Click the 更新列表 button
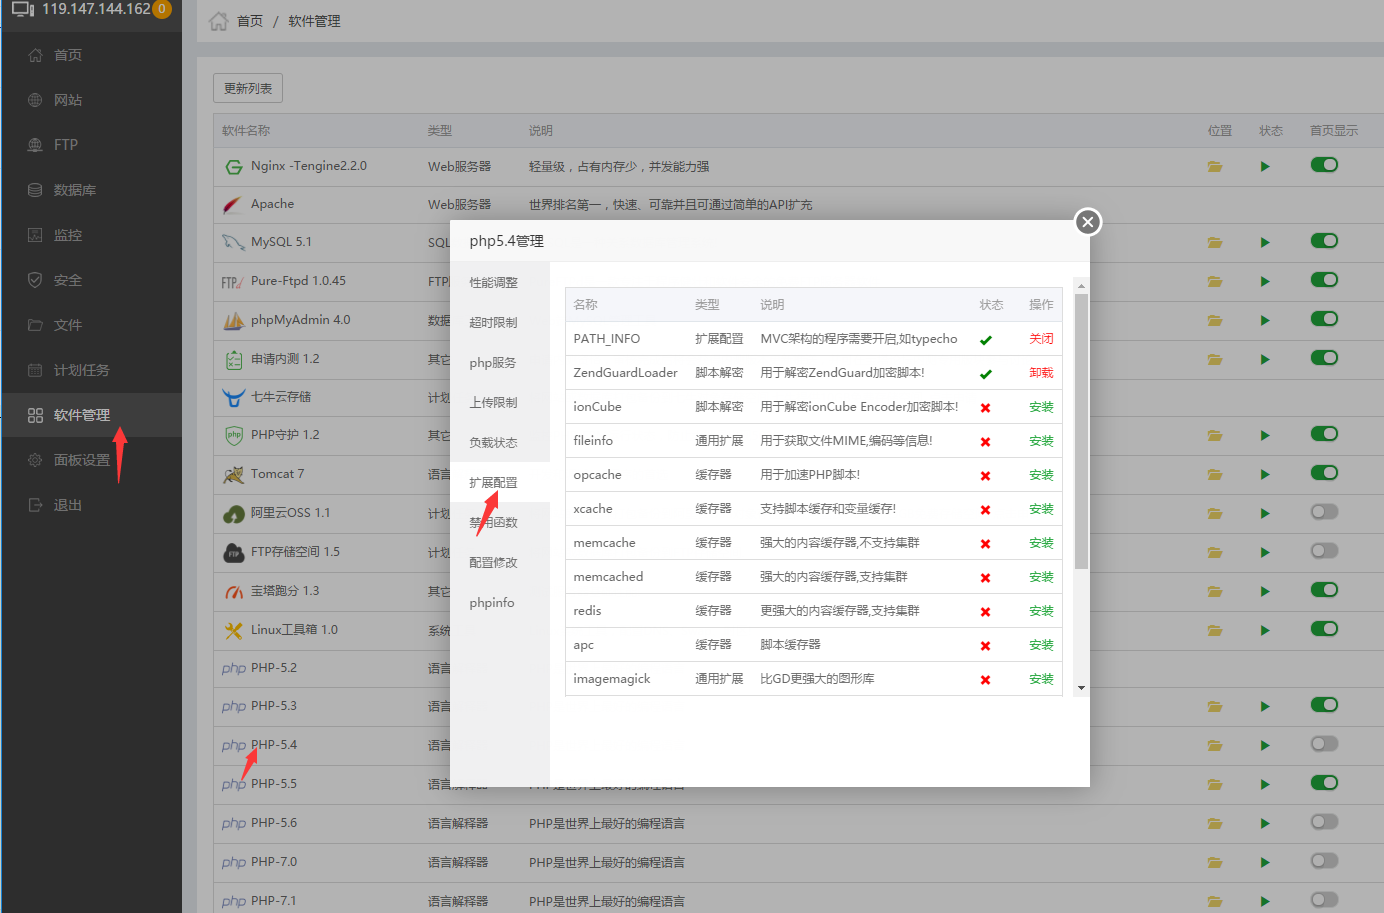The image size is (1384, 913). coord(248,88)
